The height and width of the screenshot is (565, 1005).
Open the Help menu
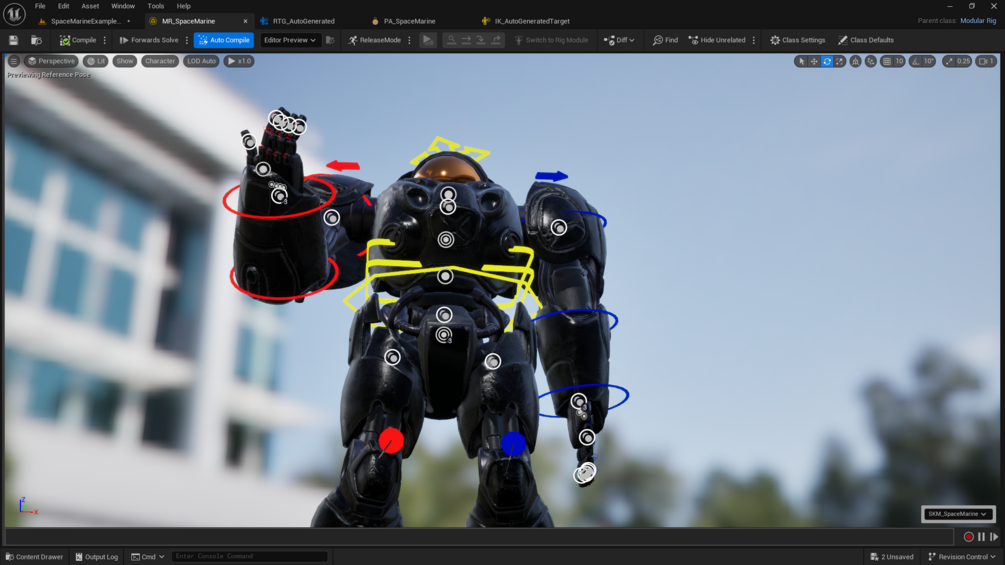coord(183,6)
